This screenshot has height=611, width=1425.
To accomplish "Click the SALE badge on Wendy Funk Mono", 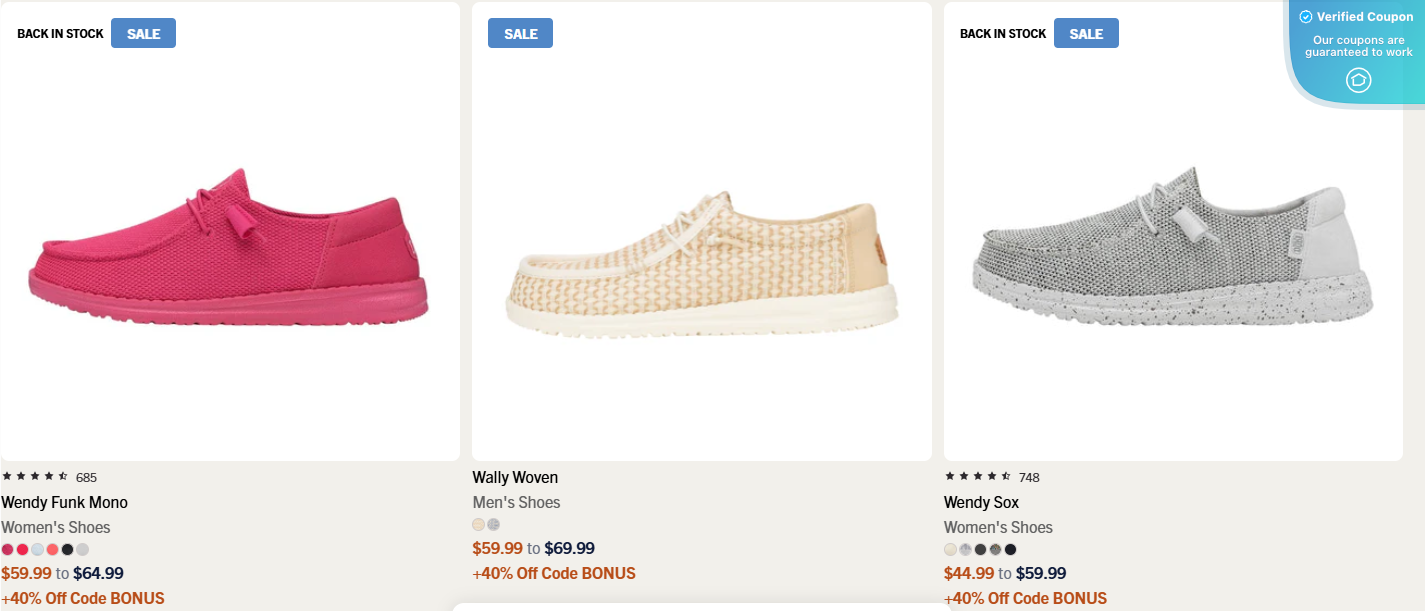I will click(143, 32).
